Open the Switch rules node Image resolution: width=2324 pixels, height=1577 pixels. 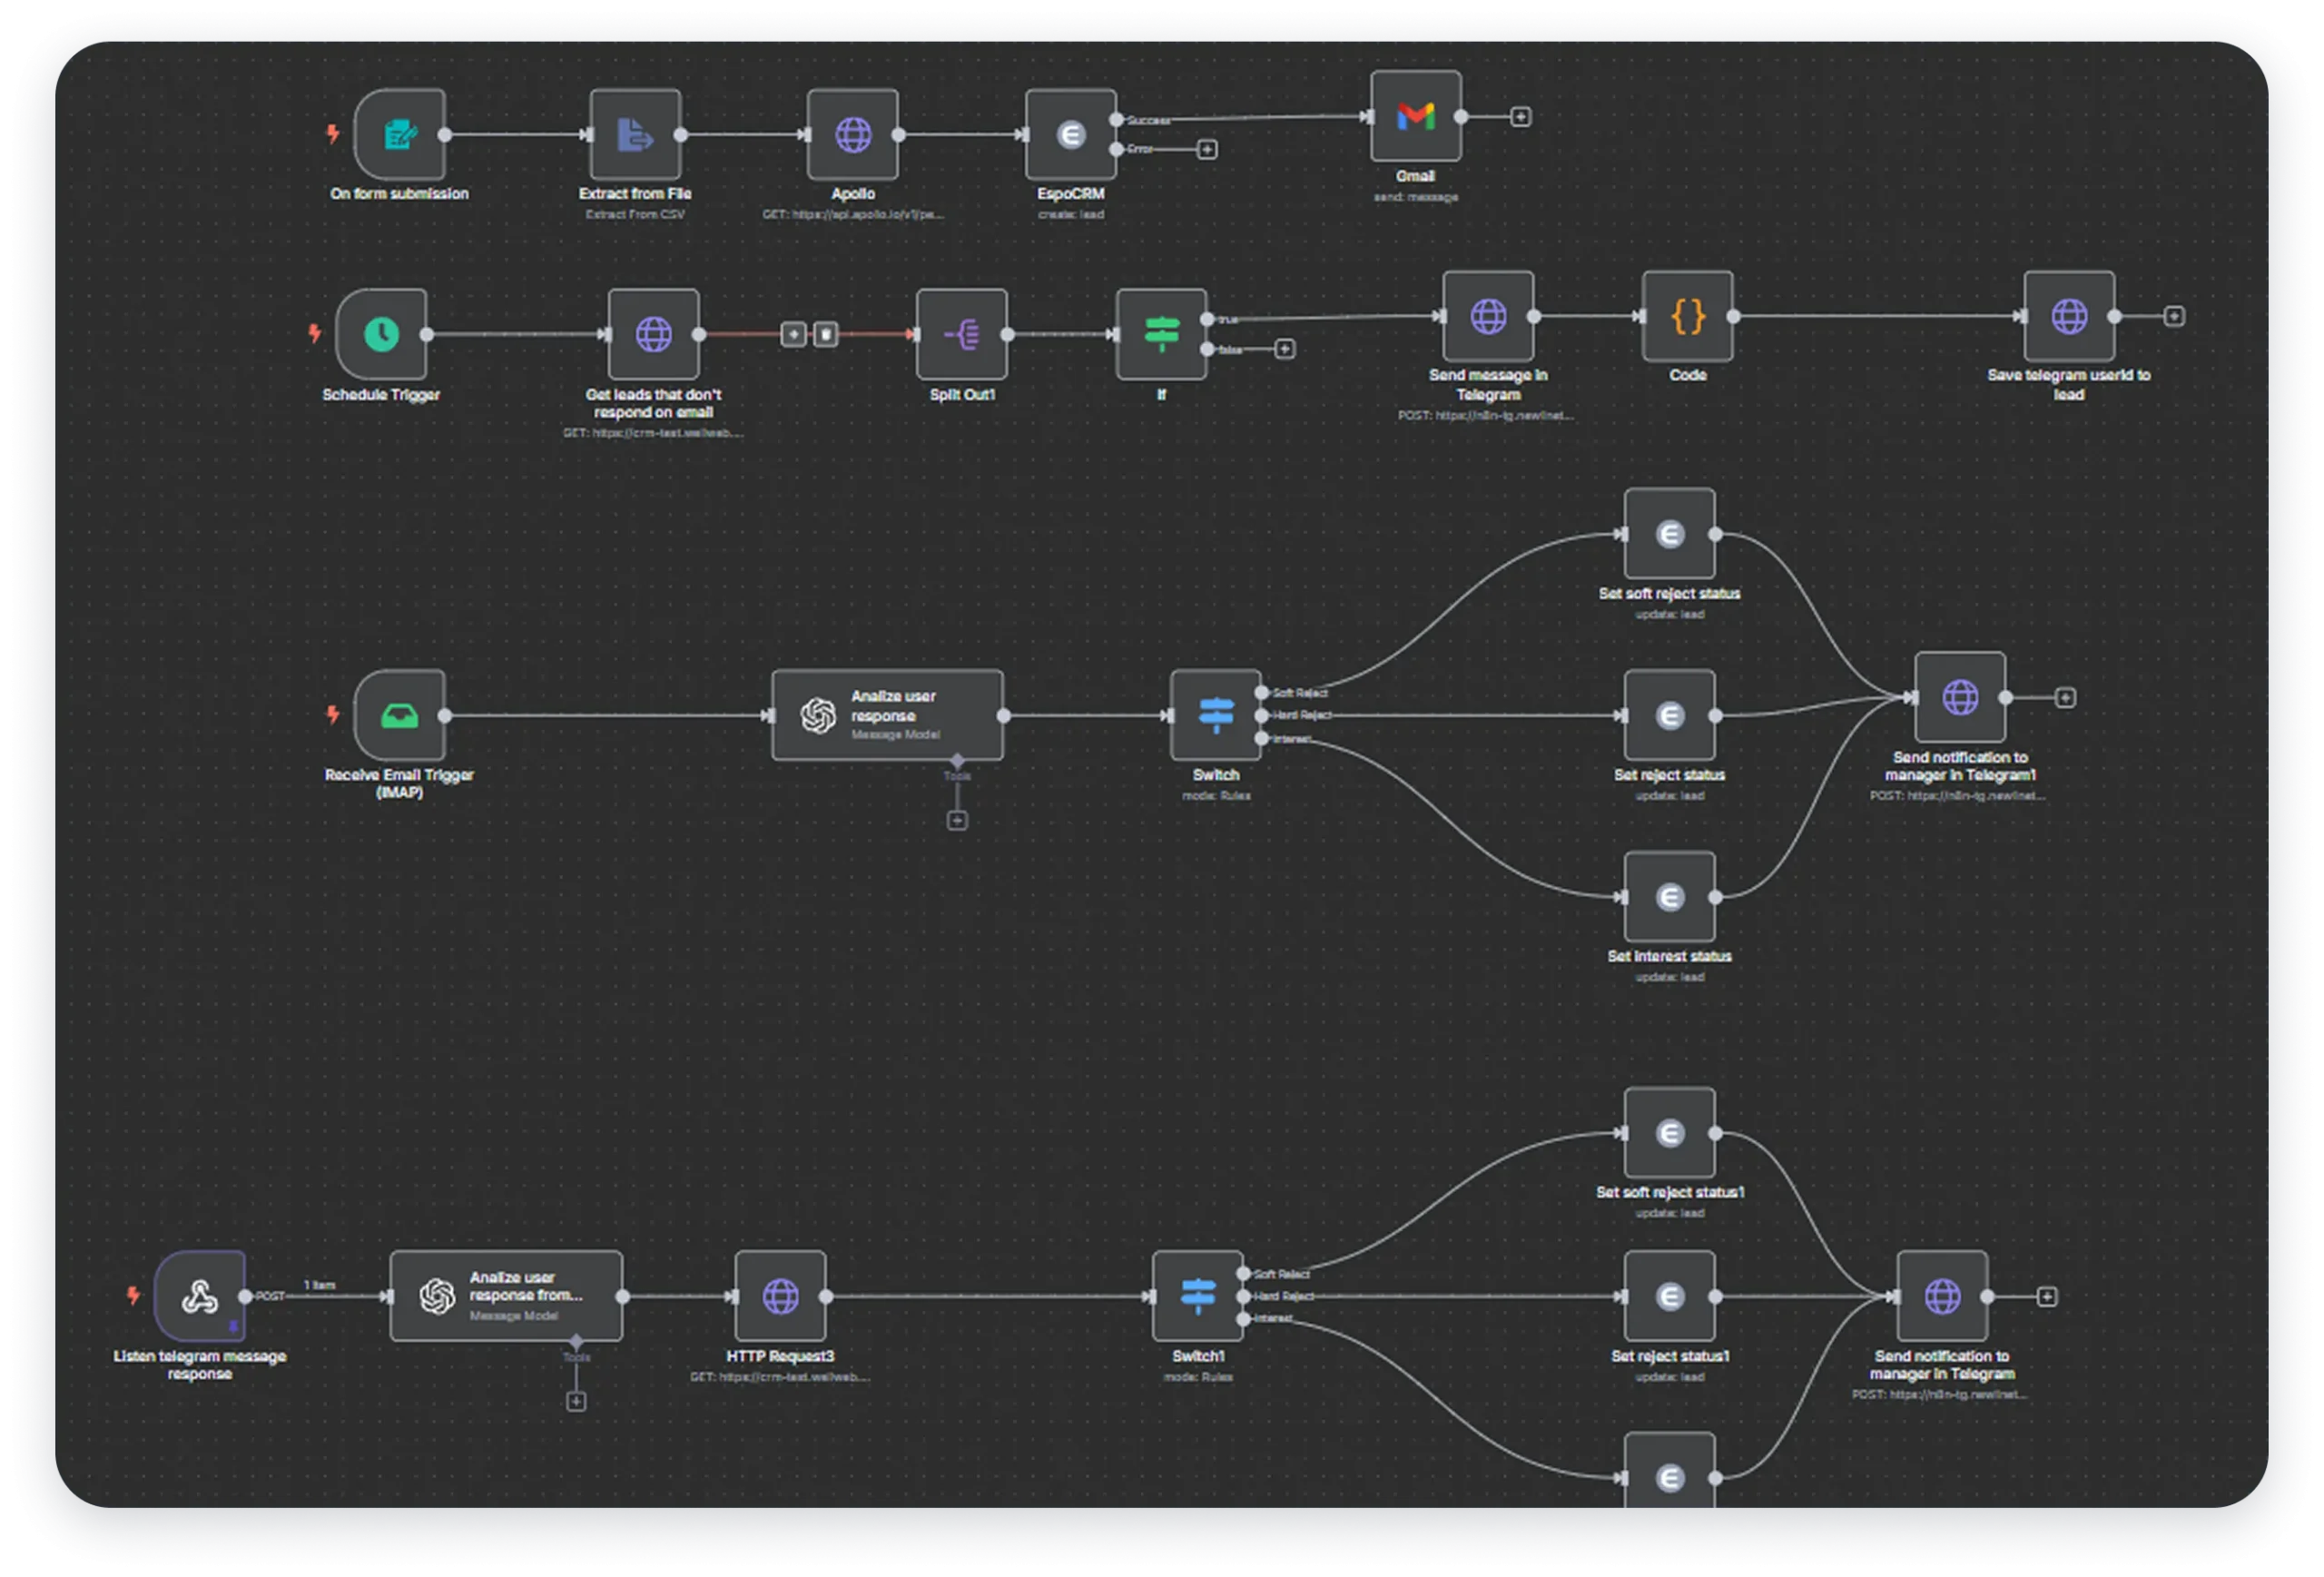pyautogui.click(x=1215, y=715)
